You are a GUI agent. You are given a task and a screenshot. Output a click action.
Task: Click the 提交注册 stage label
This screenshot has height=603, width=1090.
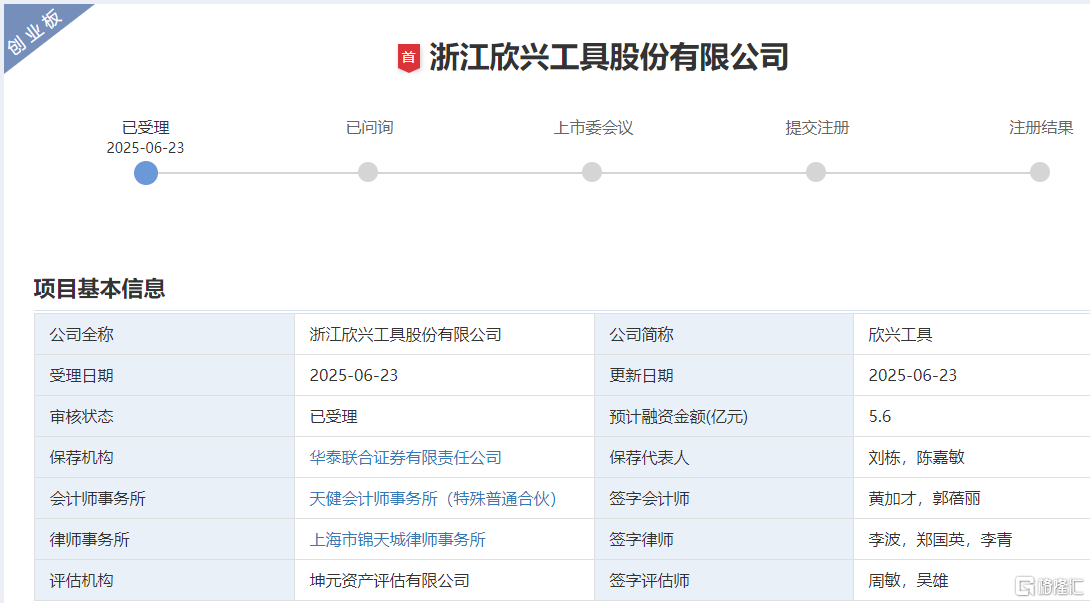coord(817,128)
